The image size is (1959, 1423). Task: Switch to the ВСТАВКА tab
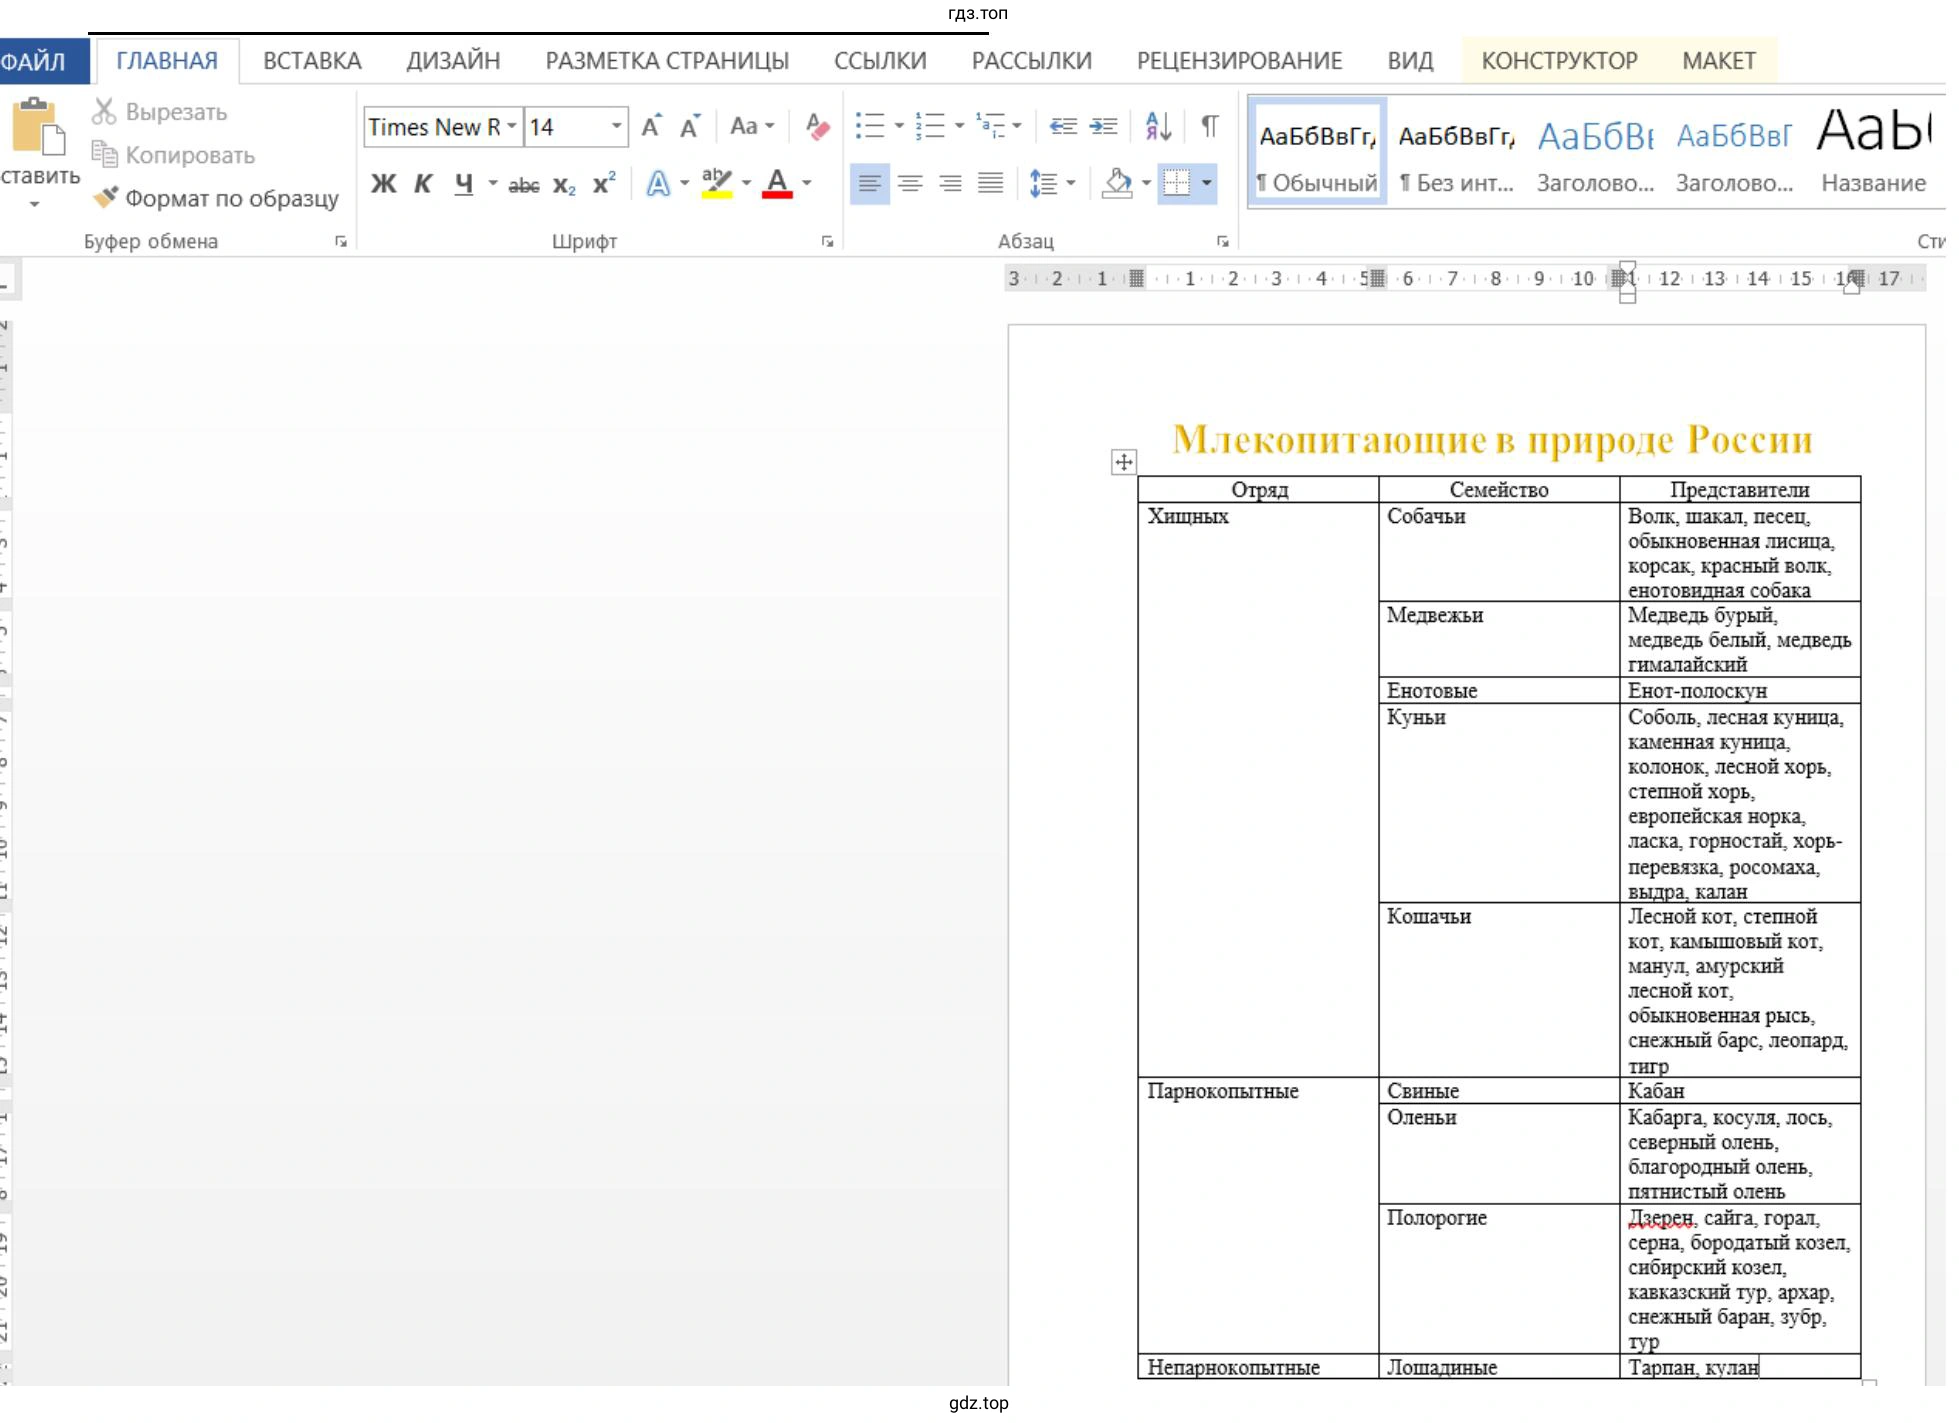[312, 61]
